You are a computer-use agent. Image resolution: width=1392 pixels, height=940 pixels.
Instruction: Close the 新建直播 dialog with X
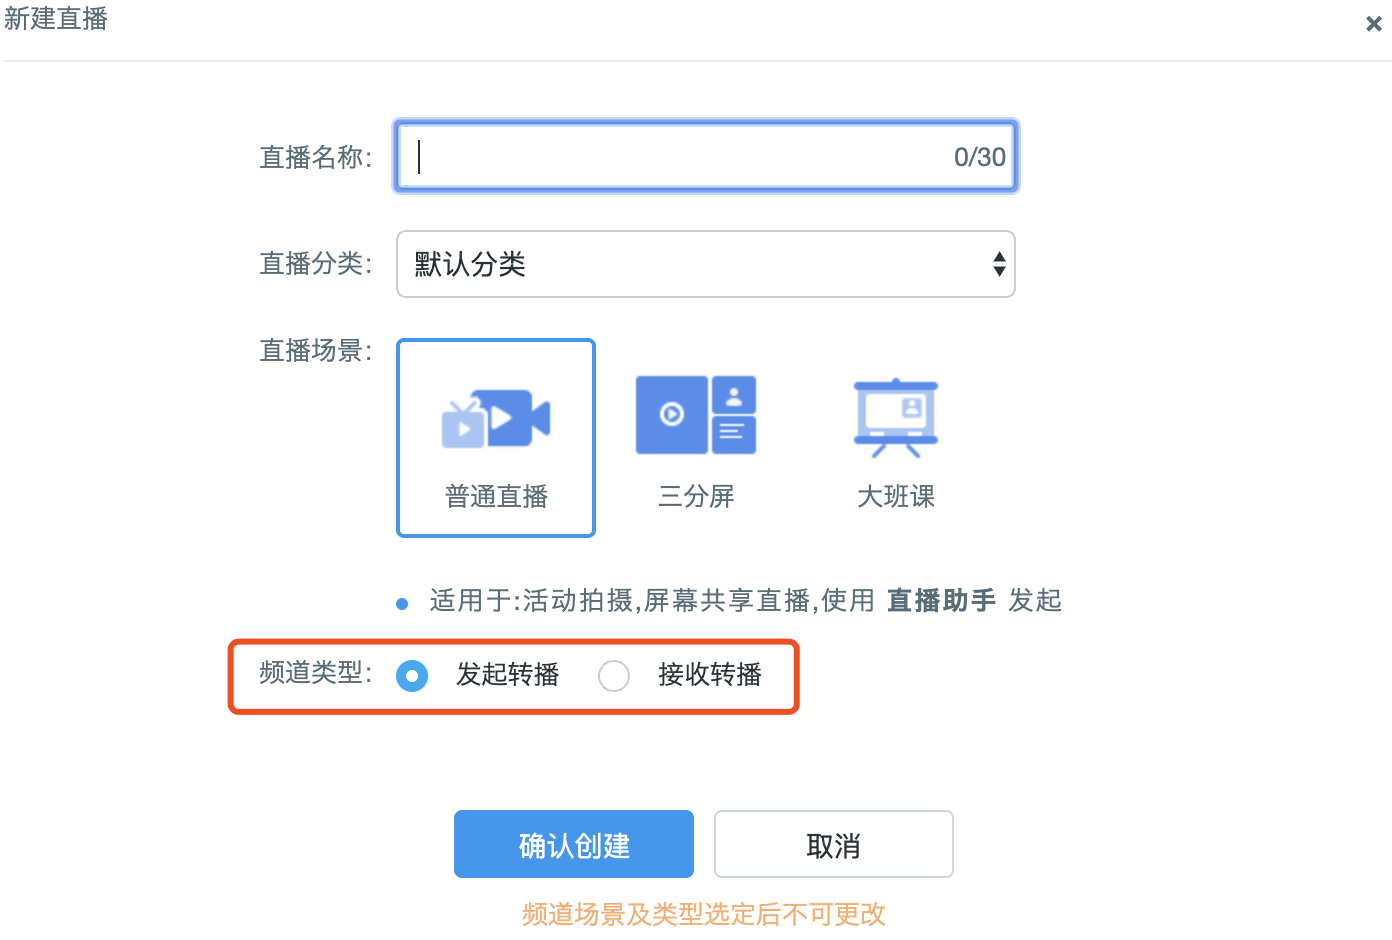click(1374, 24)
